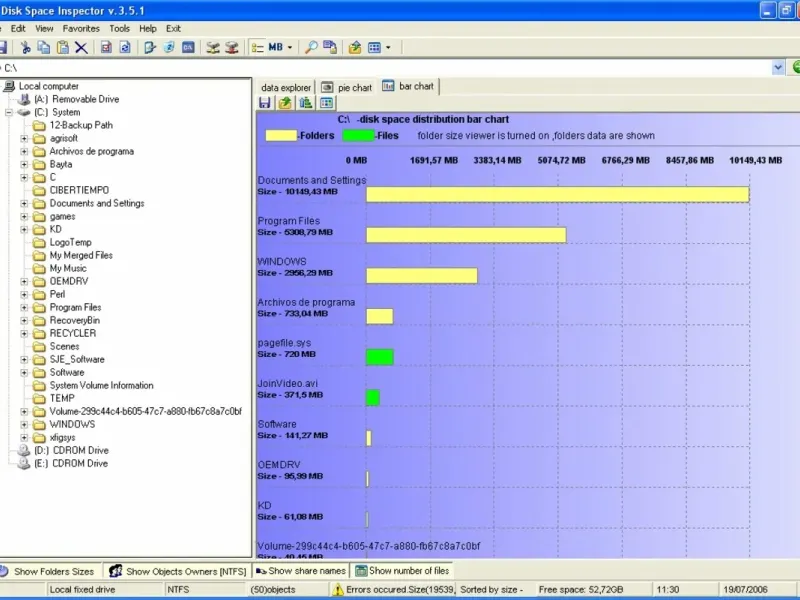This screenshot has height=600, width=800.
Task: Click the blue X delete icon
Action: 81,47
